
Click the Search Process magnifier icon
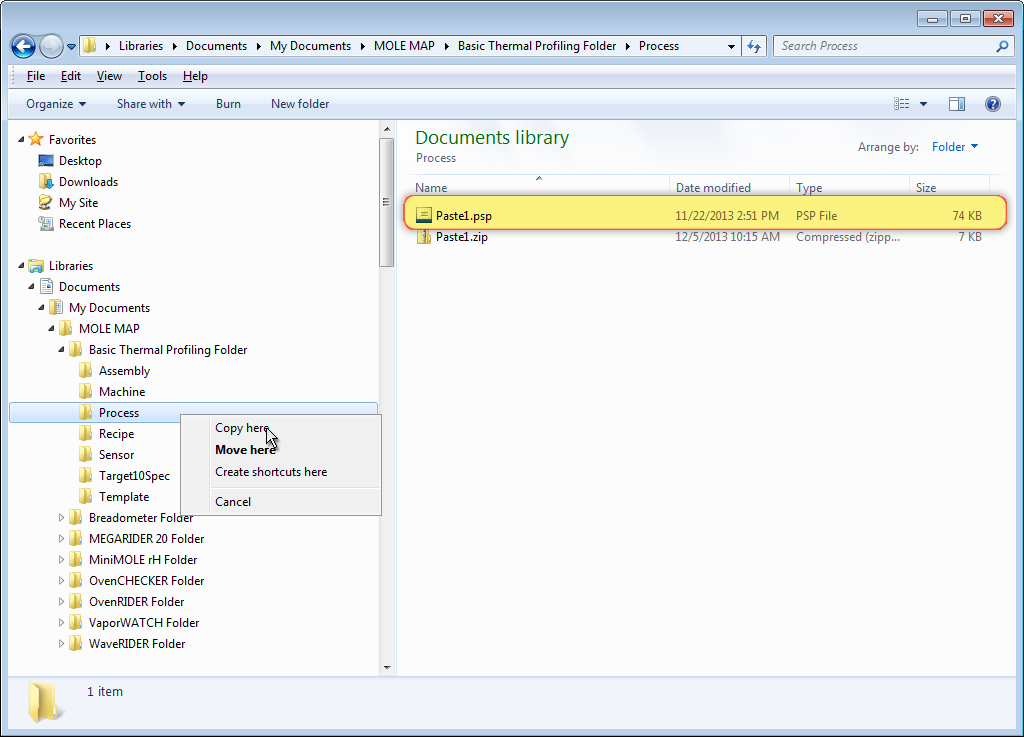click(1002, 46)
